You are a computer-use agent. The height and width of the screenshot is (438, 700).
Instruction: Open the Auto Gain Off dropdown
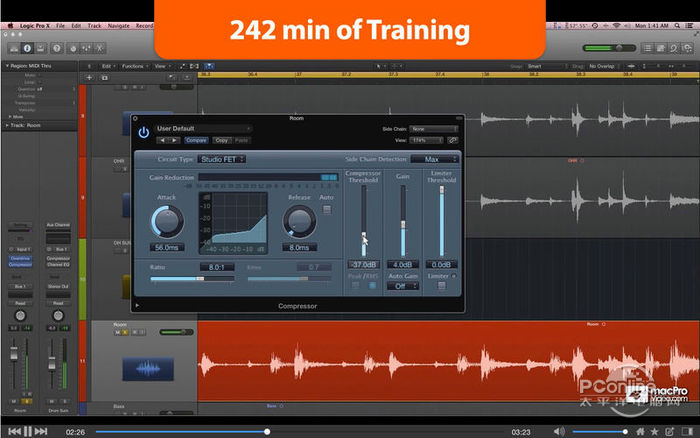(x=403, y=286)
